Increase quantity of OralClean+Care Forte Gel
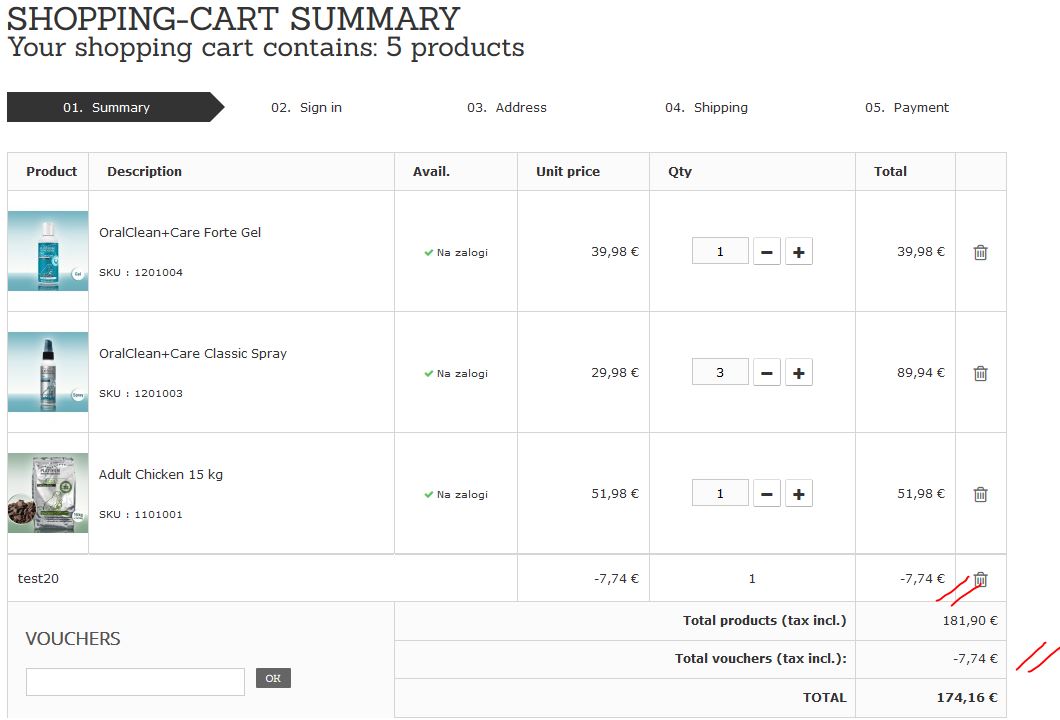 tap(798, 253)
